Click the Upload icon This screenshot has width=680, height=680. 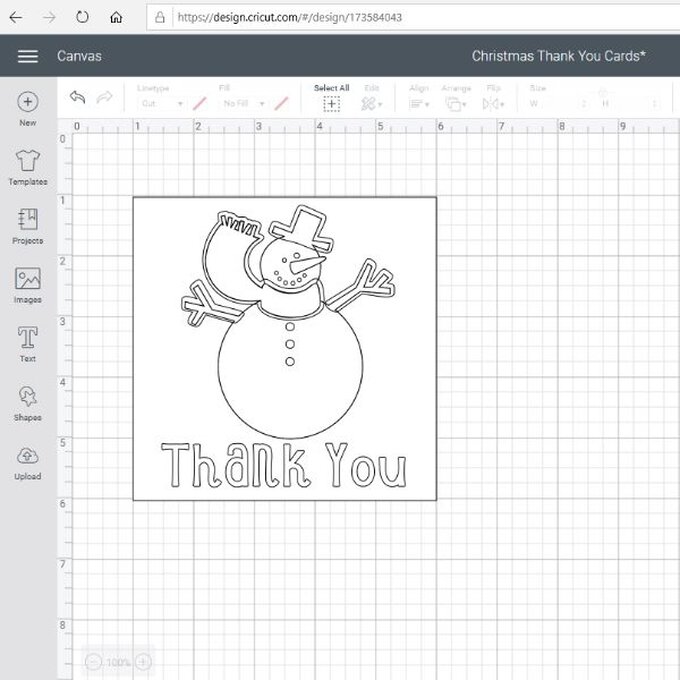[x=28, y=456]
